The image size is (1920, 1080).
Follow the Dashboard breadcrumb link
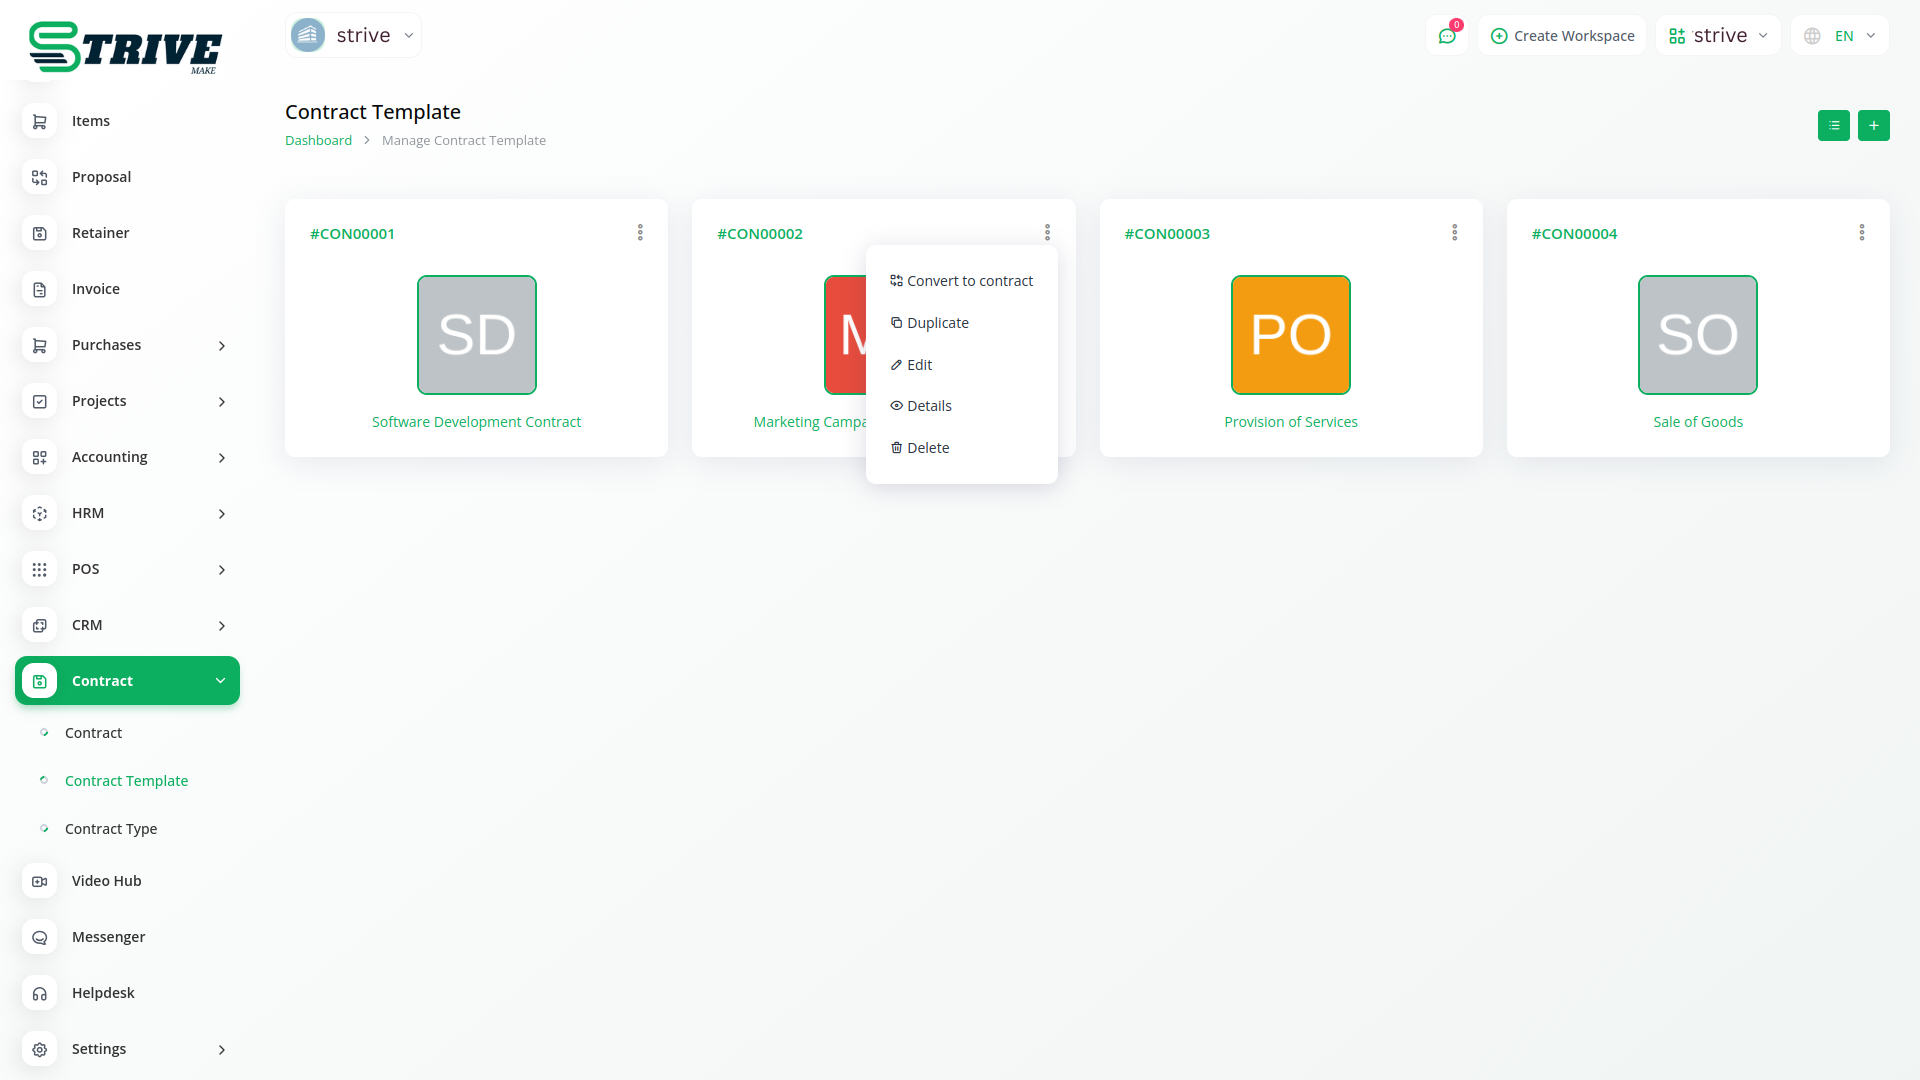(x=318, y=141)
